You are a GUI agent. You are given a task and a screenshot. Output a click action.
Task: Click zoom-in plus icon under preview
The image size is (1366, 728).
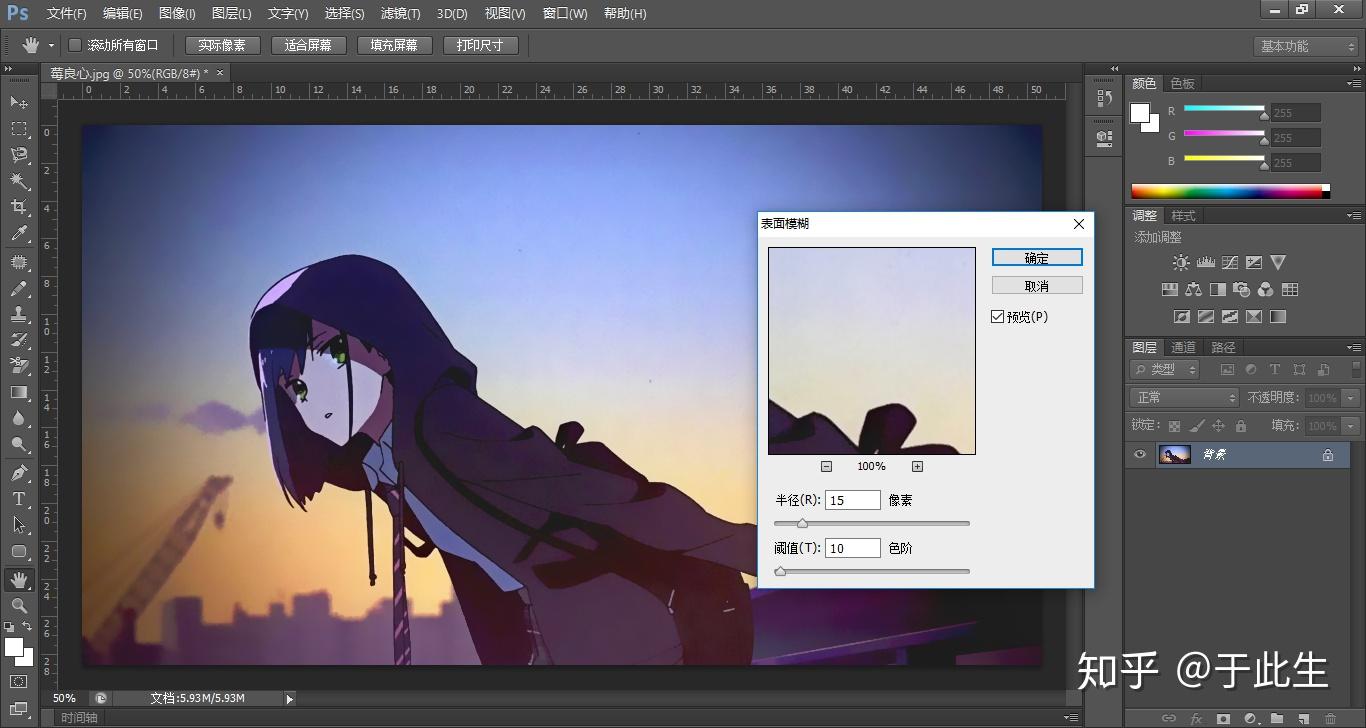tap(917, 466)
